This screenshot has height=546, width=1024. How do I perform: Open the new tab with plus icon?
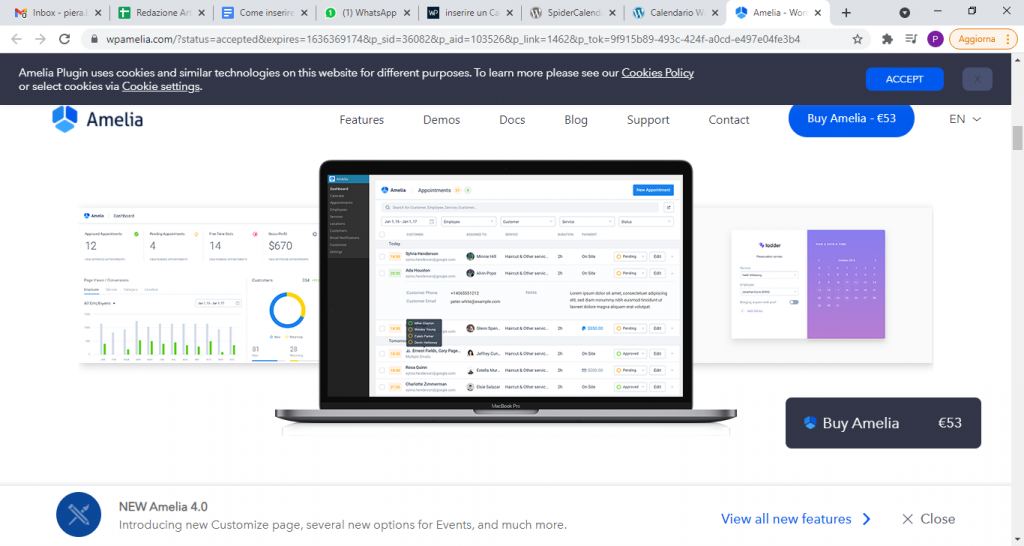(x=846, y=12)
